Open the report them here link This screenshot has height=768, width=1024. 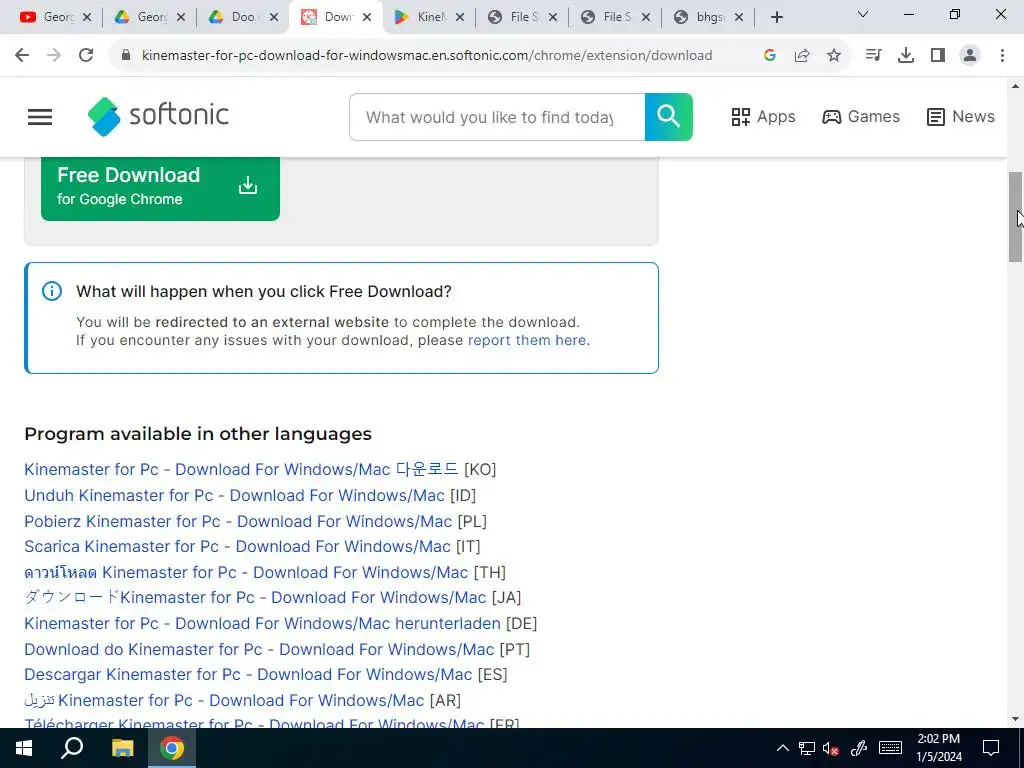527,340
